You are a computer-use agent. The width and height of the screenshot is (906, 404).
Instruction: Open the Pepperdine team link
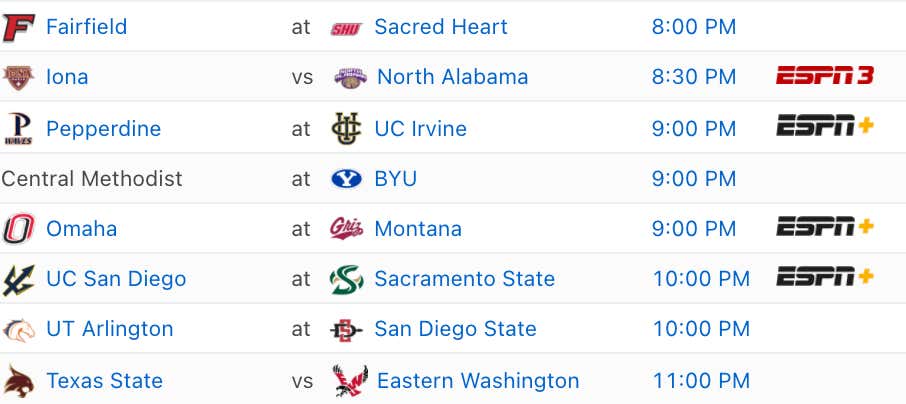tap(103, 128)
